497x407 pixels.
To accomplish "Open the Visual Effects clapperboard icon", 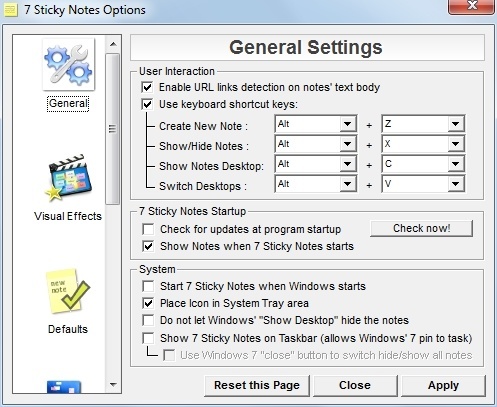I will [x=69, y=178].
